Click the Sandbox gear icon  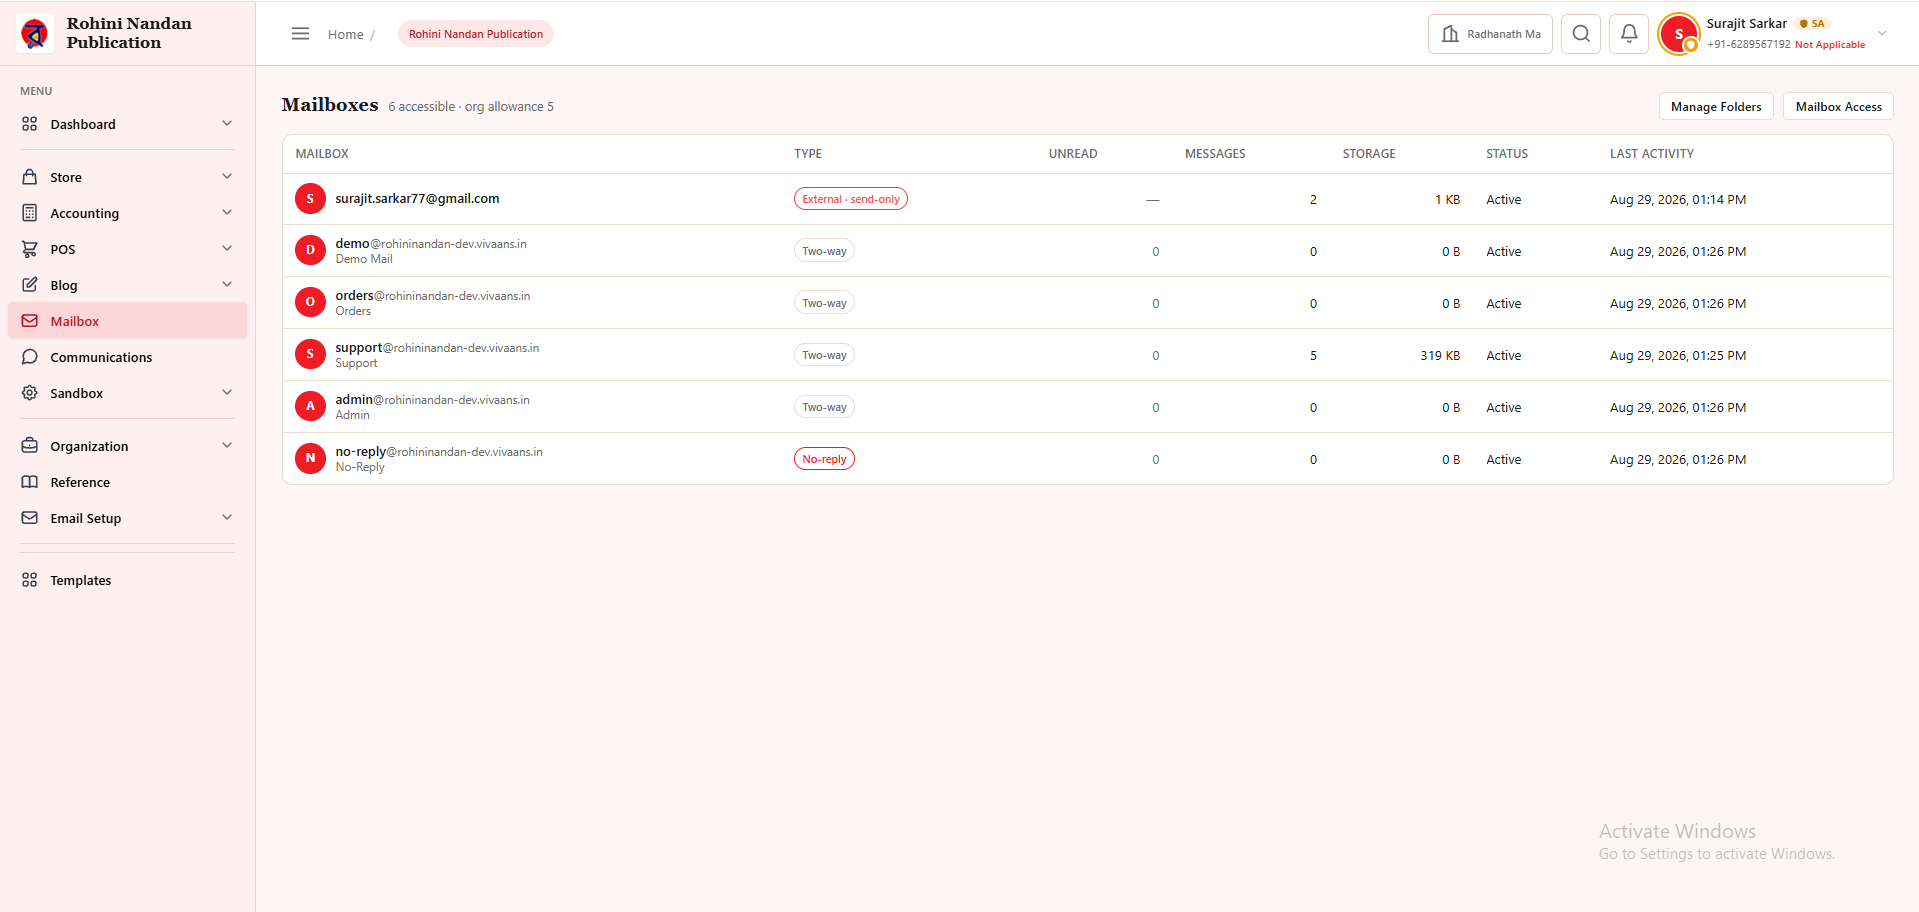click(x=30, y=393)
